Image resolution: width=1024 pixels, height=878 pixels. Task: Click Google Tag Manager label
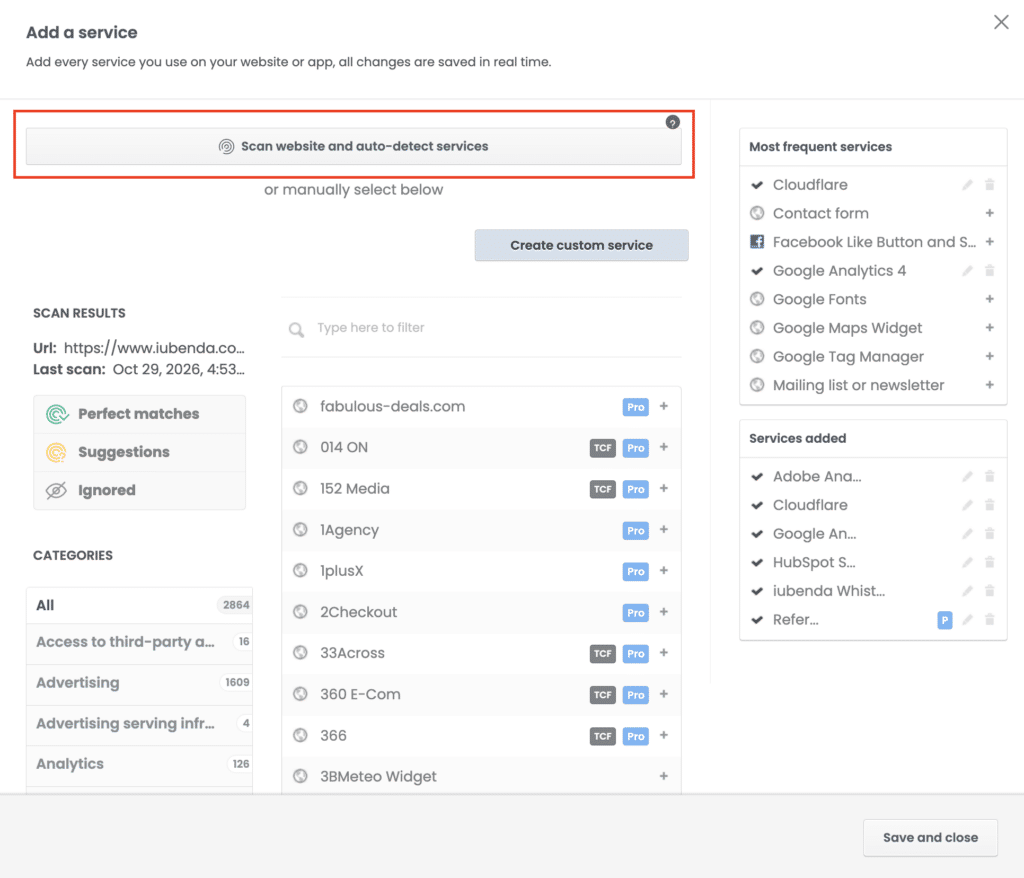pyautogui.click(x=848, y=357)
